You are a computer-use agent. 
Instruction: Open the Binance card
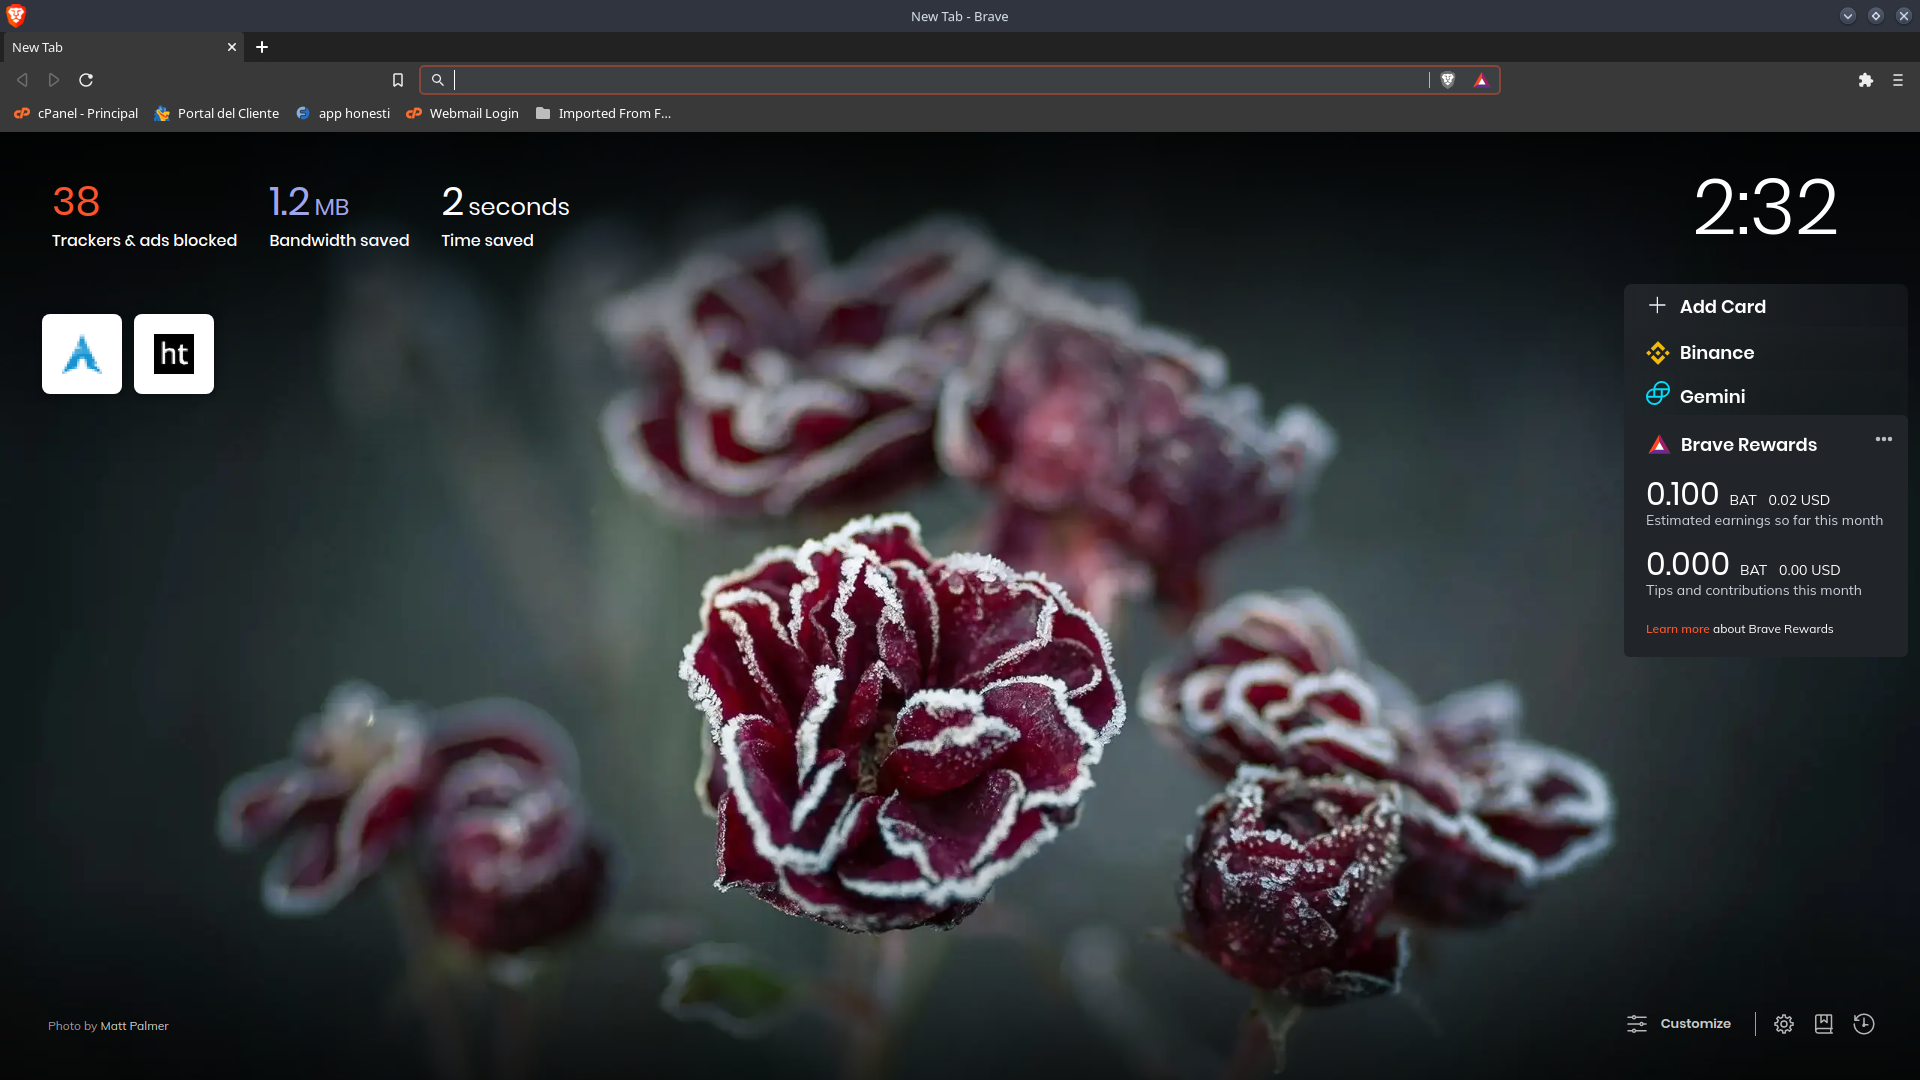pyautogui.click(x=1716, y=352)
